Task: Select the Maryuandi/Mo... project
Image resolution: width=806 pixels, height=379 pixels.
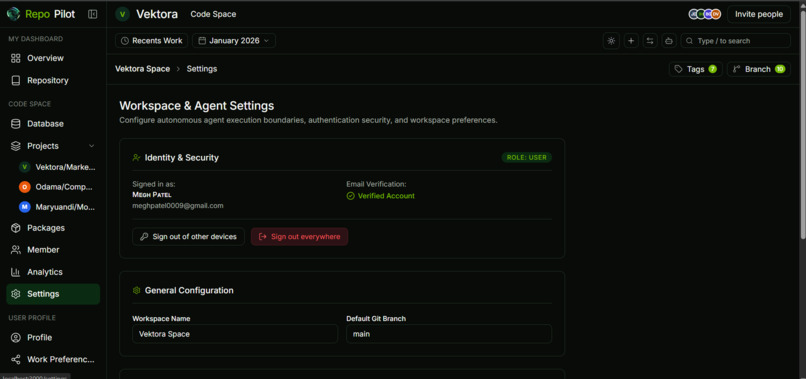Action: click(58, 207)
